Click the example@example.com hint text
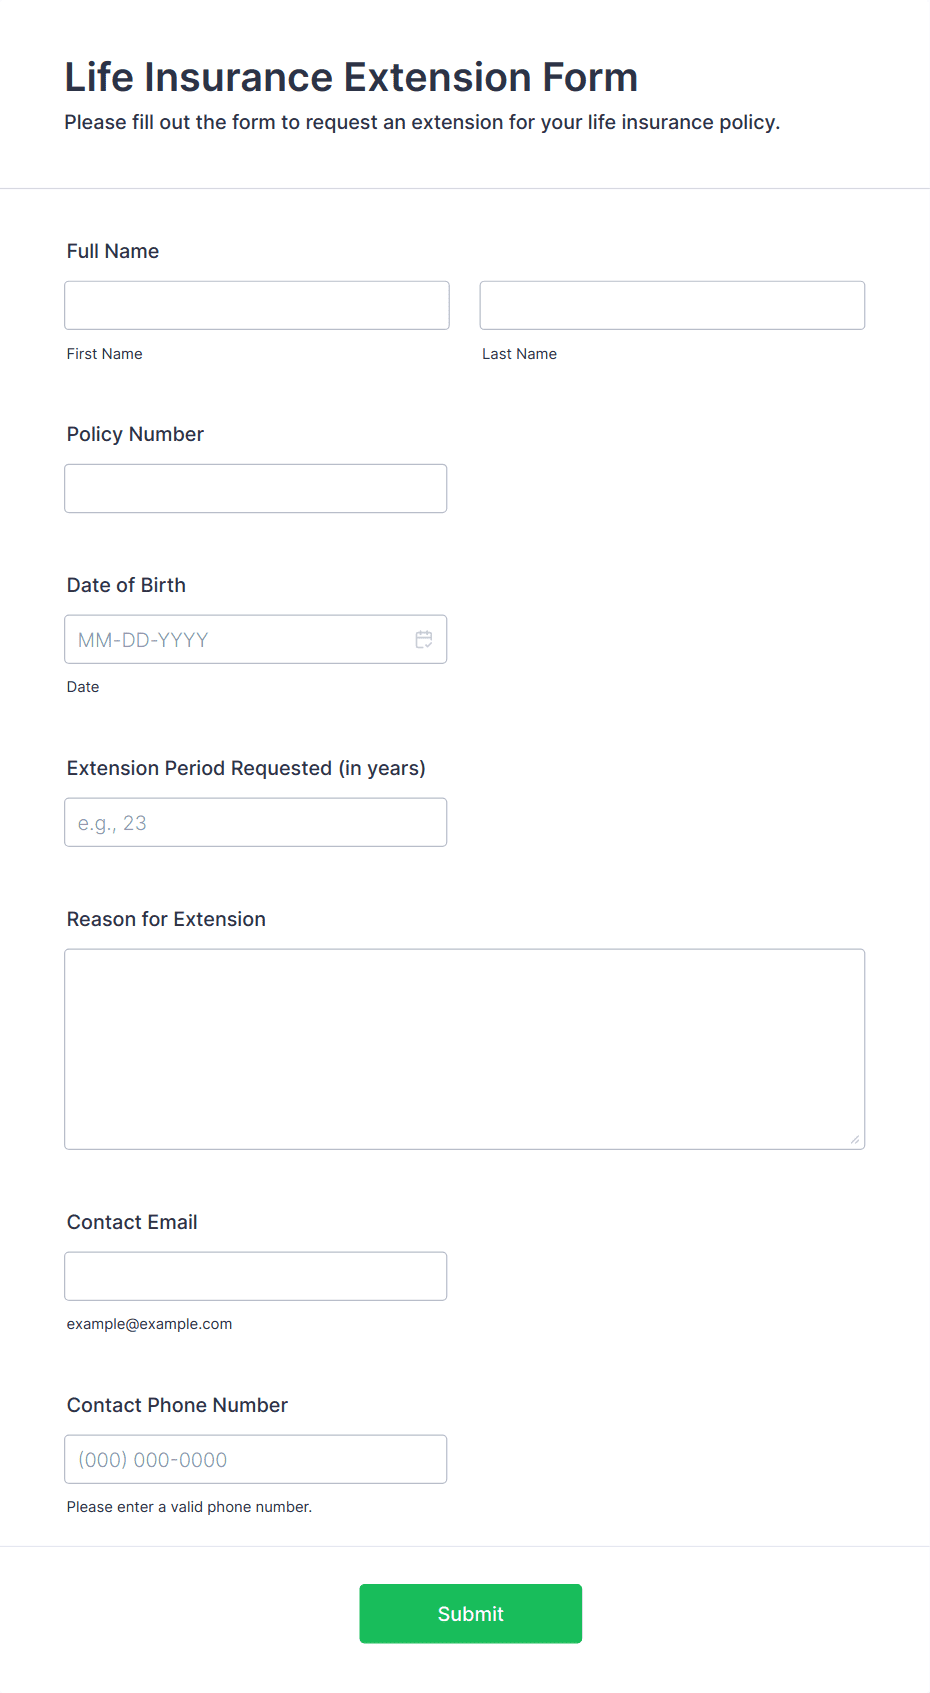This screenshot has width=930, height=1693. click(x=149, y=1324)
